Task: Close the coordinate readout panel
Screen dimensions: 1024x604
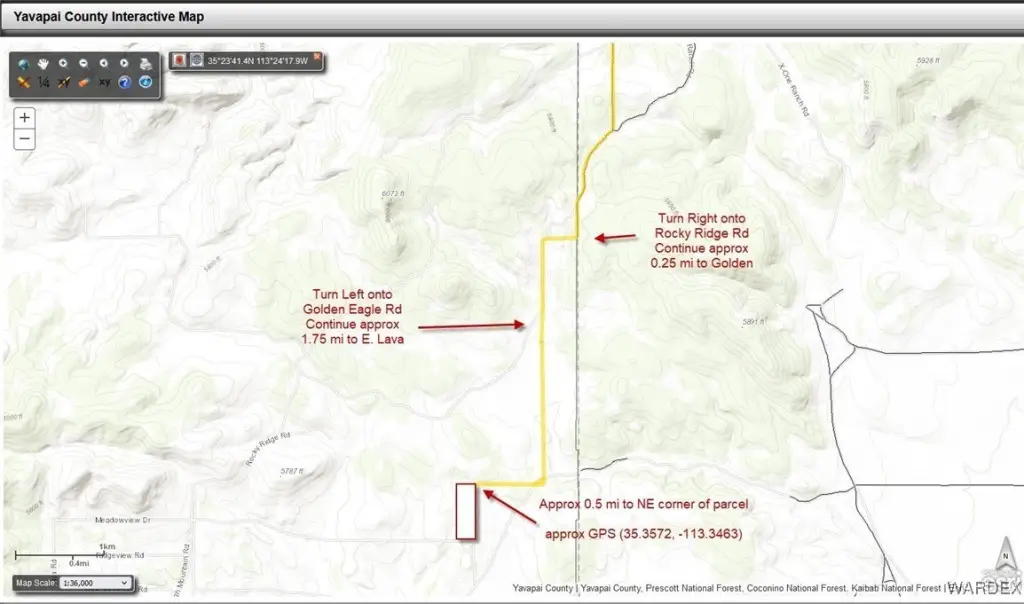Action: 317,57
